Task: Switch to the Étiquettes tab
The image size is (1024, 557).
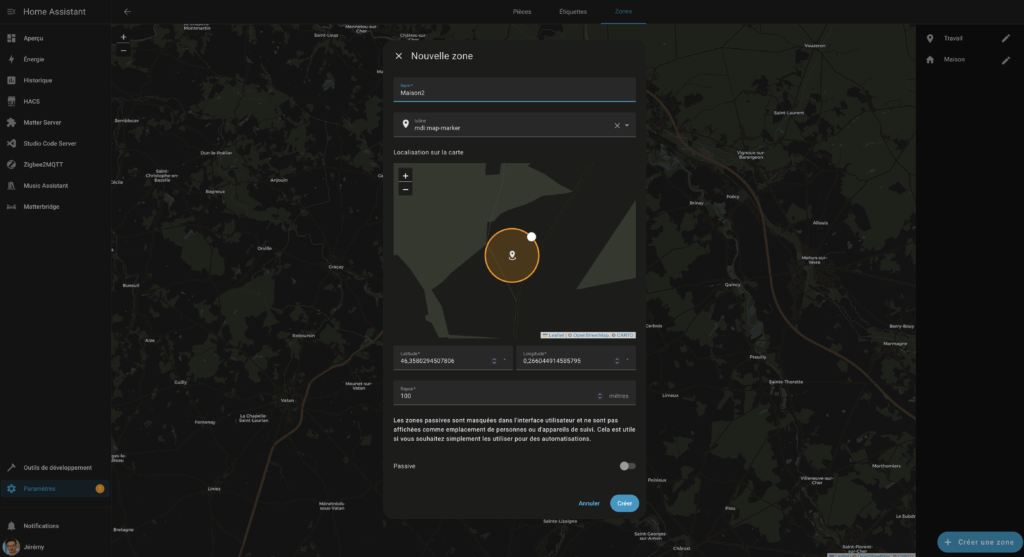Action: click(x=573, y=11)
